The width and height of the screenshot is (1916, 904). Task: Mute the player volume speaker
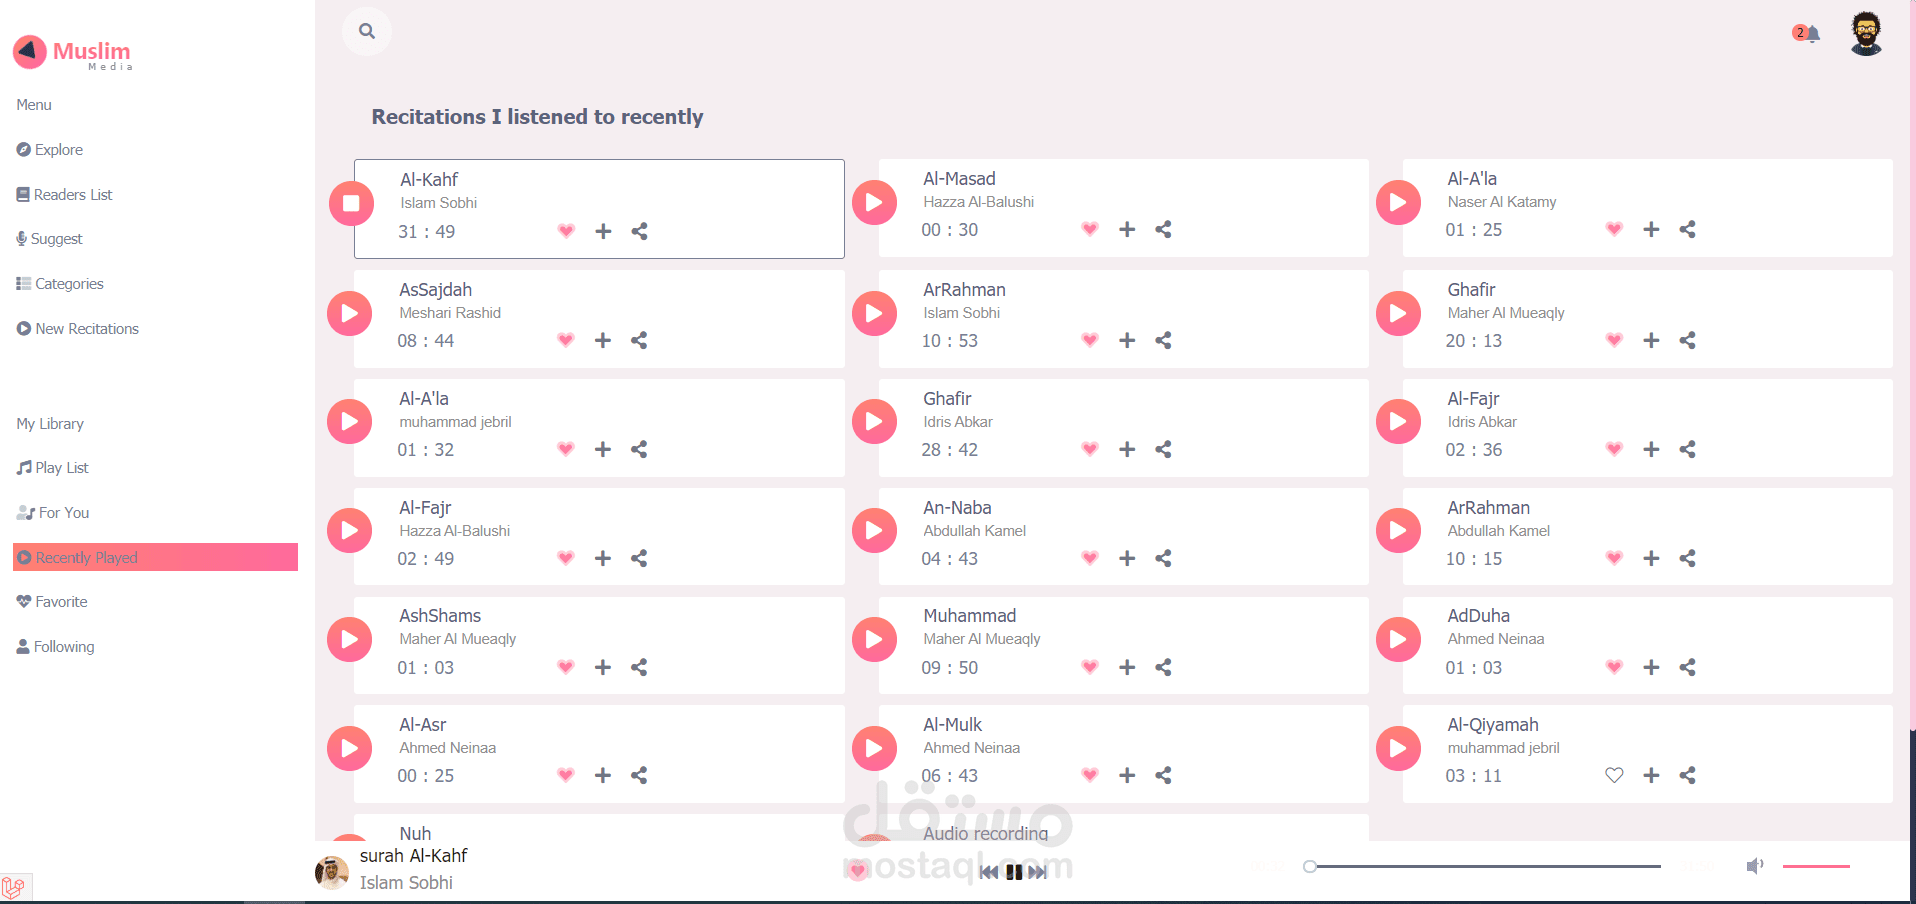1754,866
